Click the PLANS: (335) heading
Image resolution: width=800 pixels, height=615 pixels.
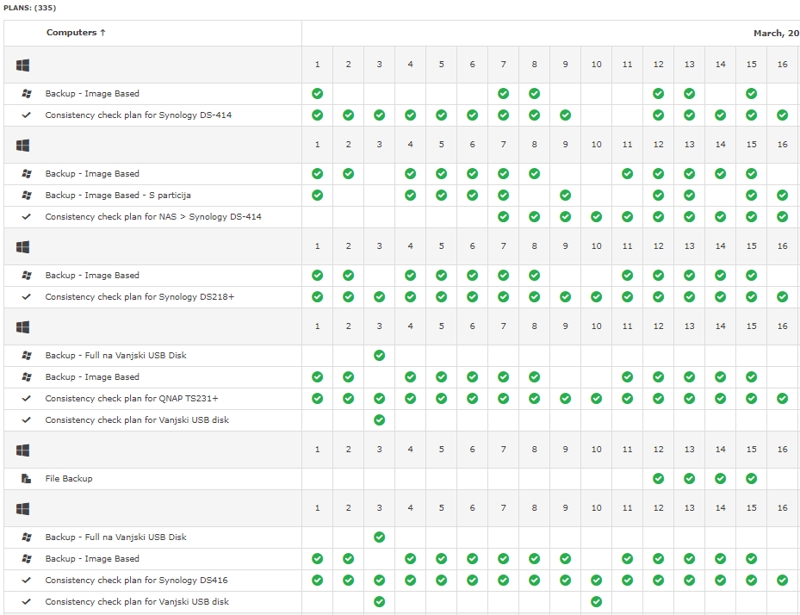(x=30, y=7)
